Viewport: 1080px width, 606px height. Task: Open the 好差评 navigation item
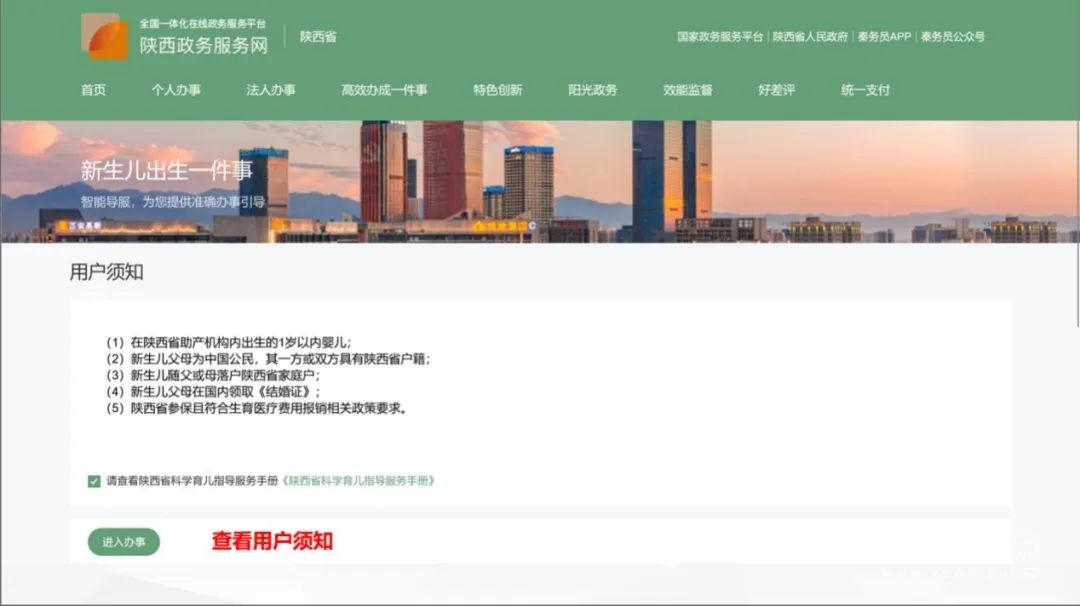click(776, 90)
